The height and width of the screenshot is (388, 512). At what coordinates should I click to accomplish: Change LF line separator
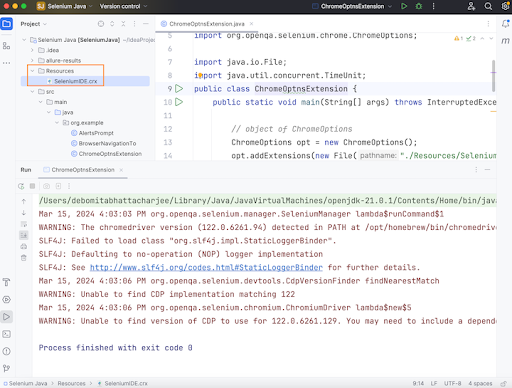point(434,383)
